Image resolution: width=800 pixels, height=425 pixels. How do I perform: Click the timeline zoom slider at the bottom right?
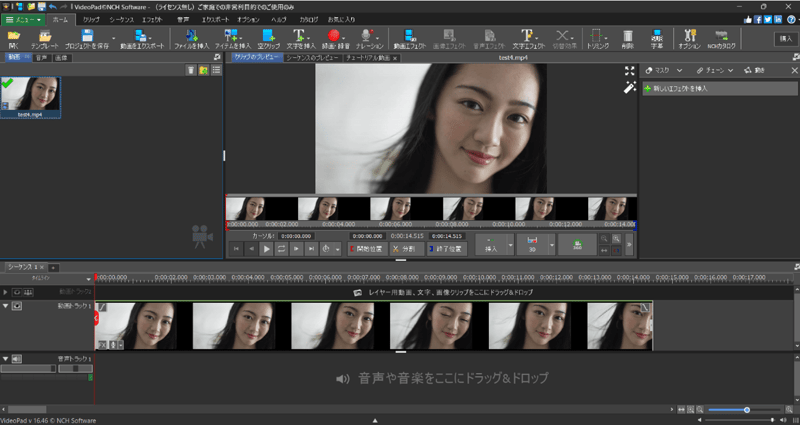point(746,410)
